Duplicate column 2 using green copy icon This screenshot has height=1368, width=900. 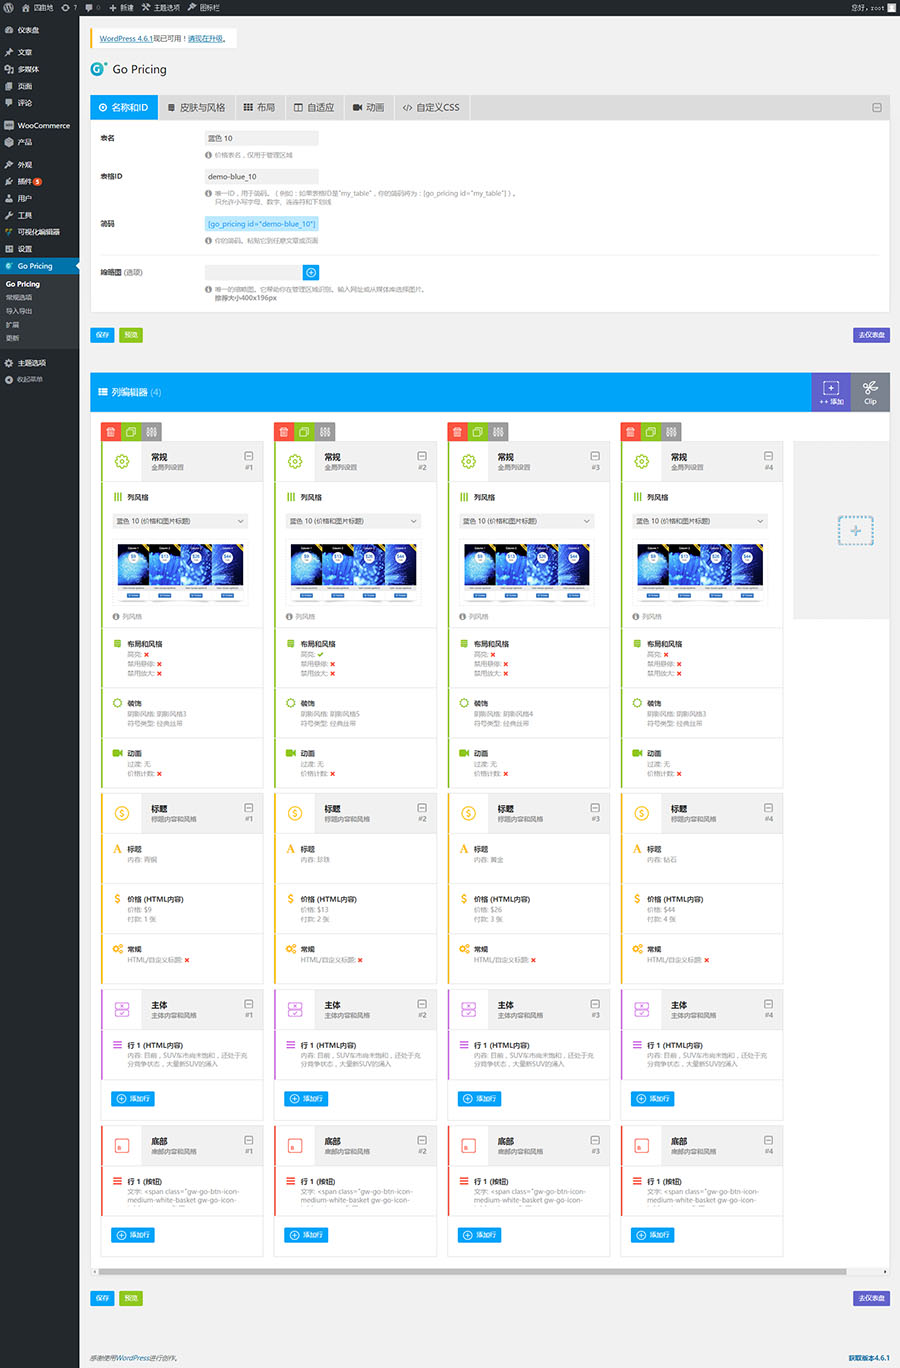[304, 432]
